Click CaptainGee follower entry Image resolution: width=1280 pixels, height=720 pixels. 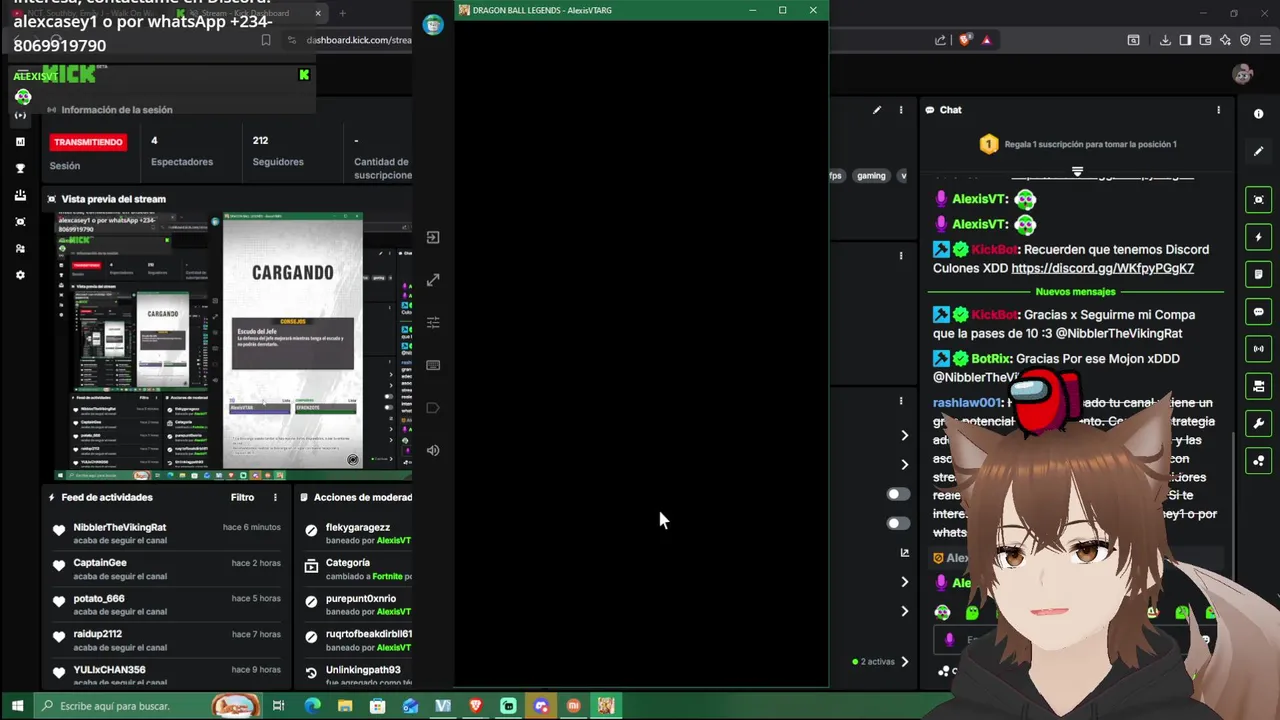[166, 569]
